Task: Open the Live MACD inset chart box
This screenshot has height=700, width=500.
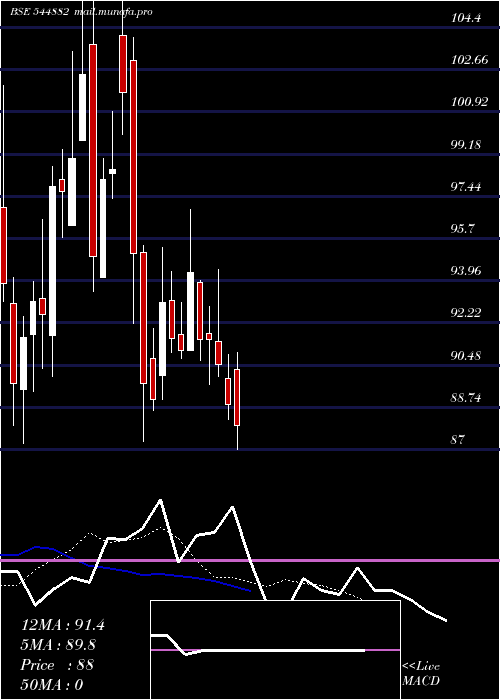Action: tap(275, 650)
